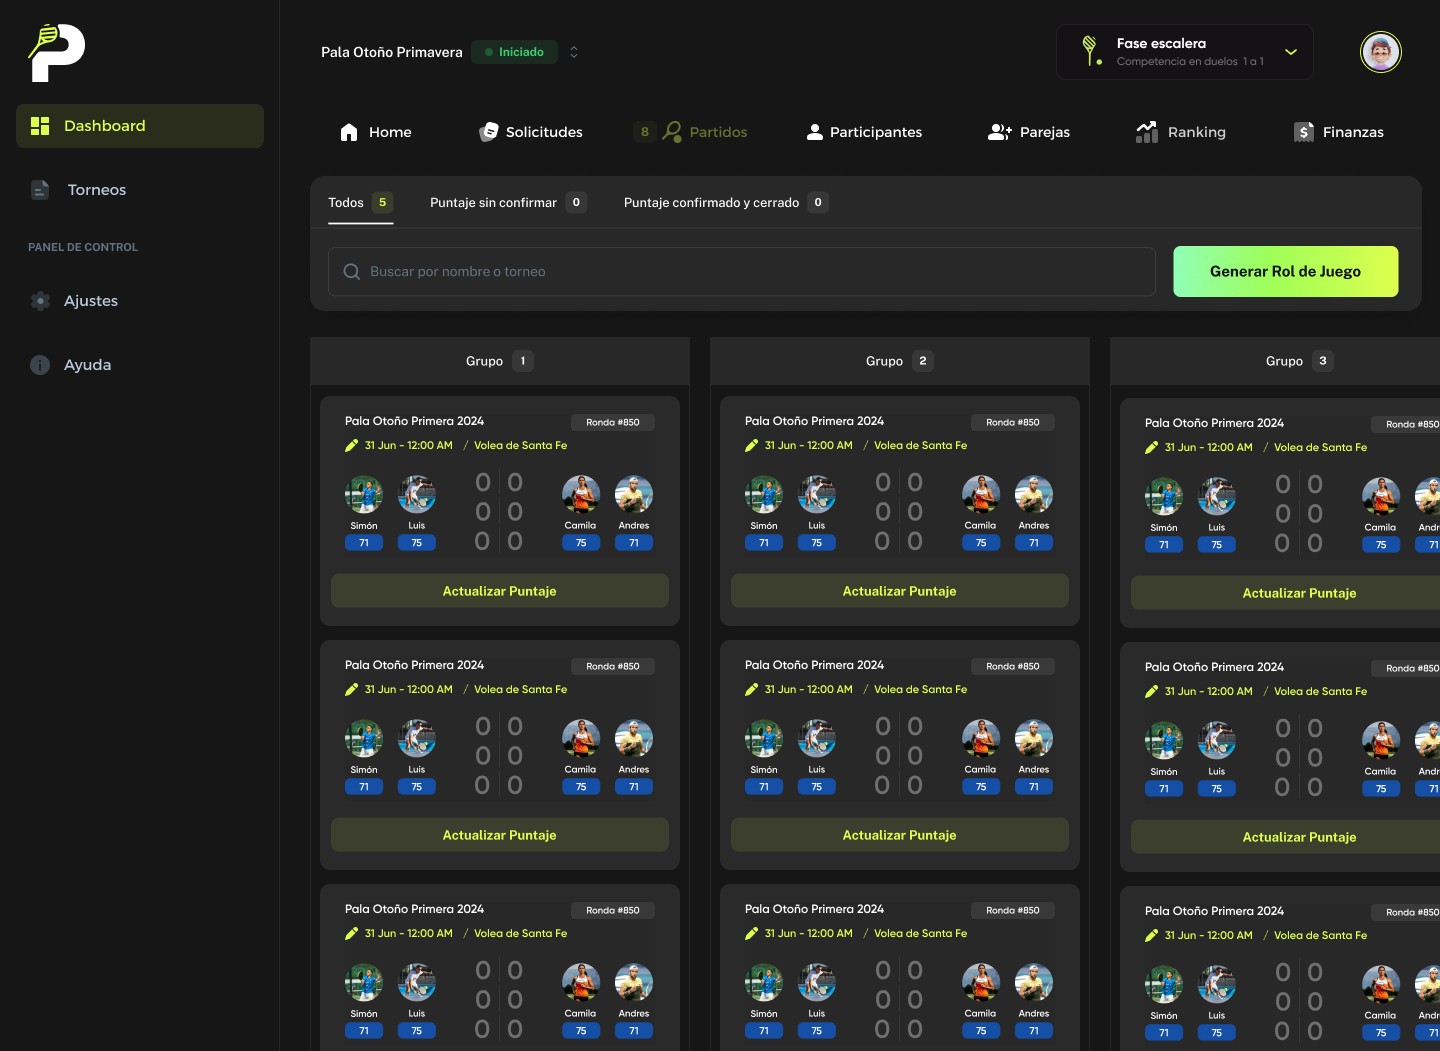Open Dashboard grid icon in sidebar
Screen dimensions: 1440x1051
point(40,126)
